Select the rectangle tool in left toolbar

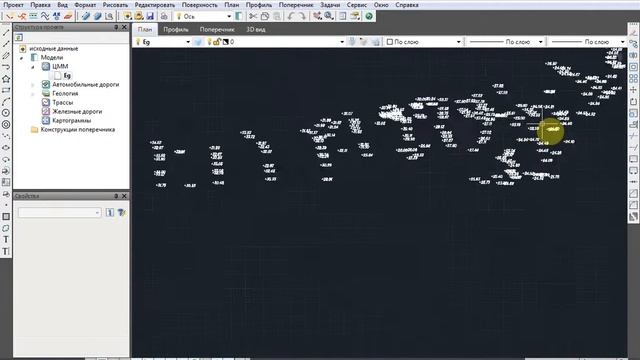(x=6, y=90)
